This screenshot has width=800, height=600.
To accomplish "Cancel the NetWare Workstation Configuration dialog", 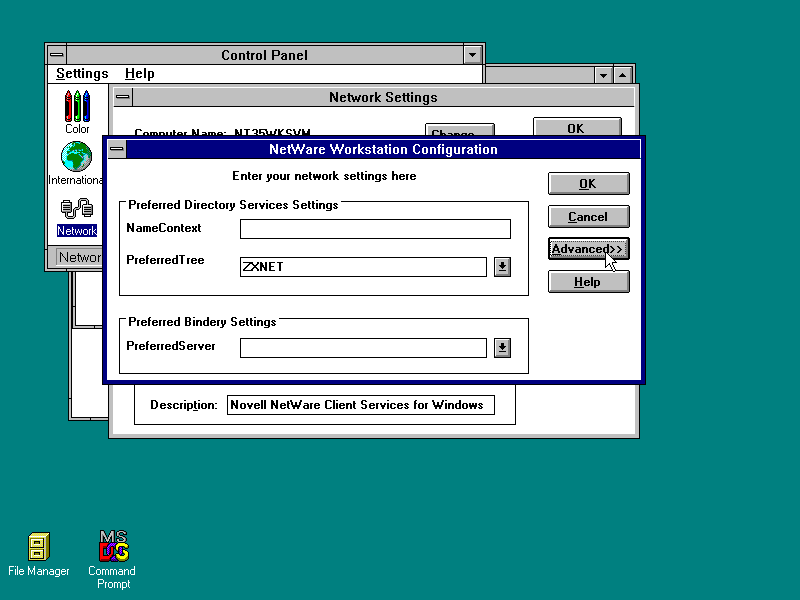I will pyautogui.click(x=589, y=217).
